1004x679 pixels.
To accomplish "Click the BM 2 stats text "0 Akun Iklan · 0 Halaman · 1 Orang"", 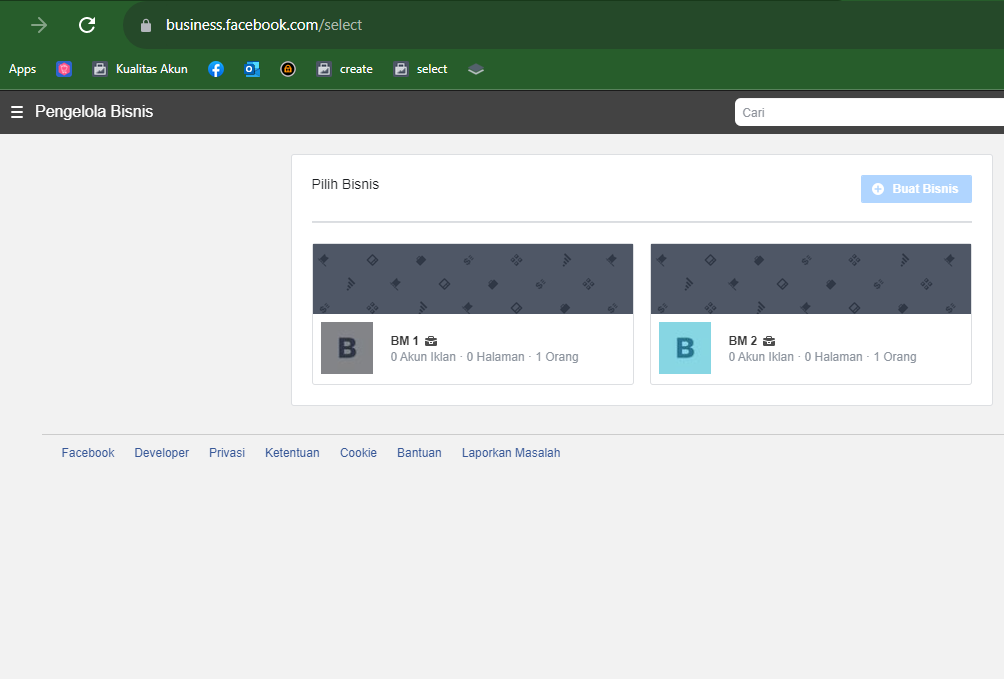I will (x=822, y=357).
